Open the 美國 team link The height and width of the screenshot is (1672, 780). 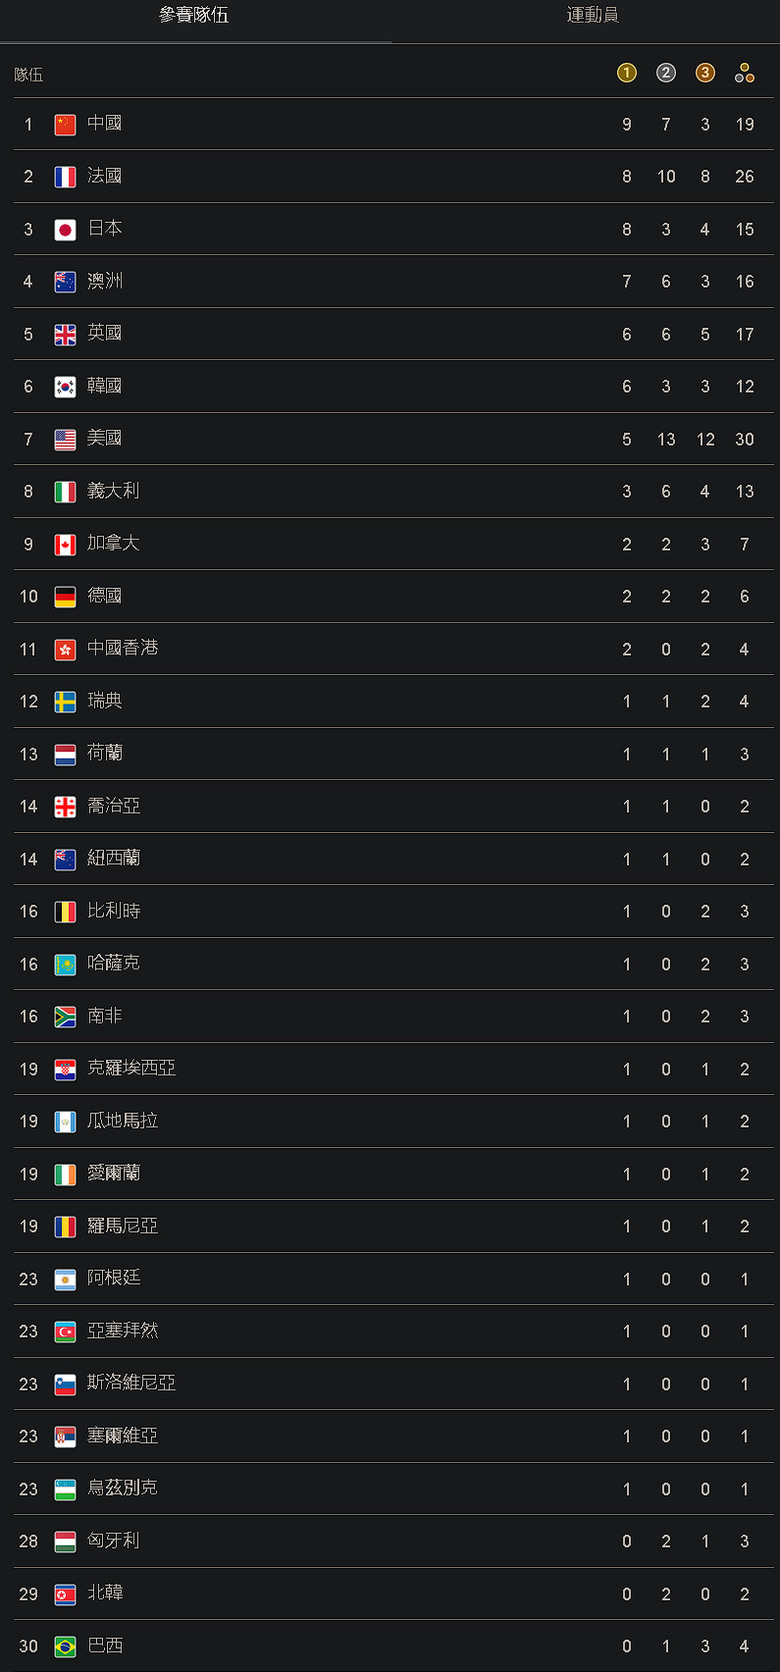coord(104,439)
